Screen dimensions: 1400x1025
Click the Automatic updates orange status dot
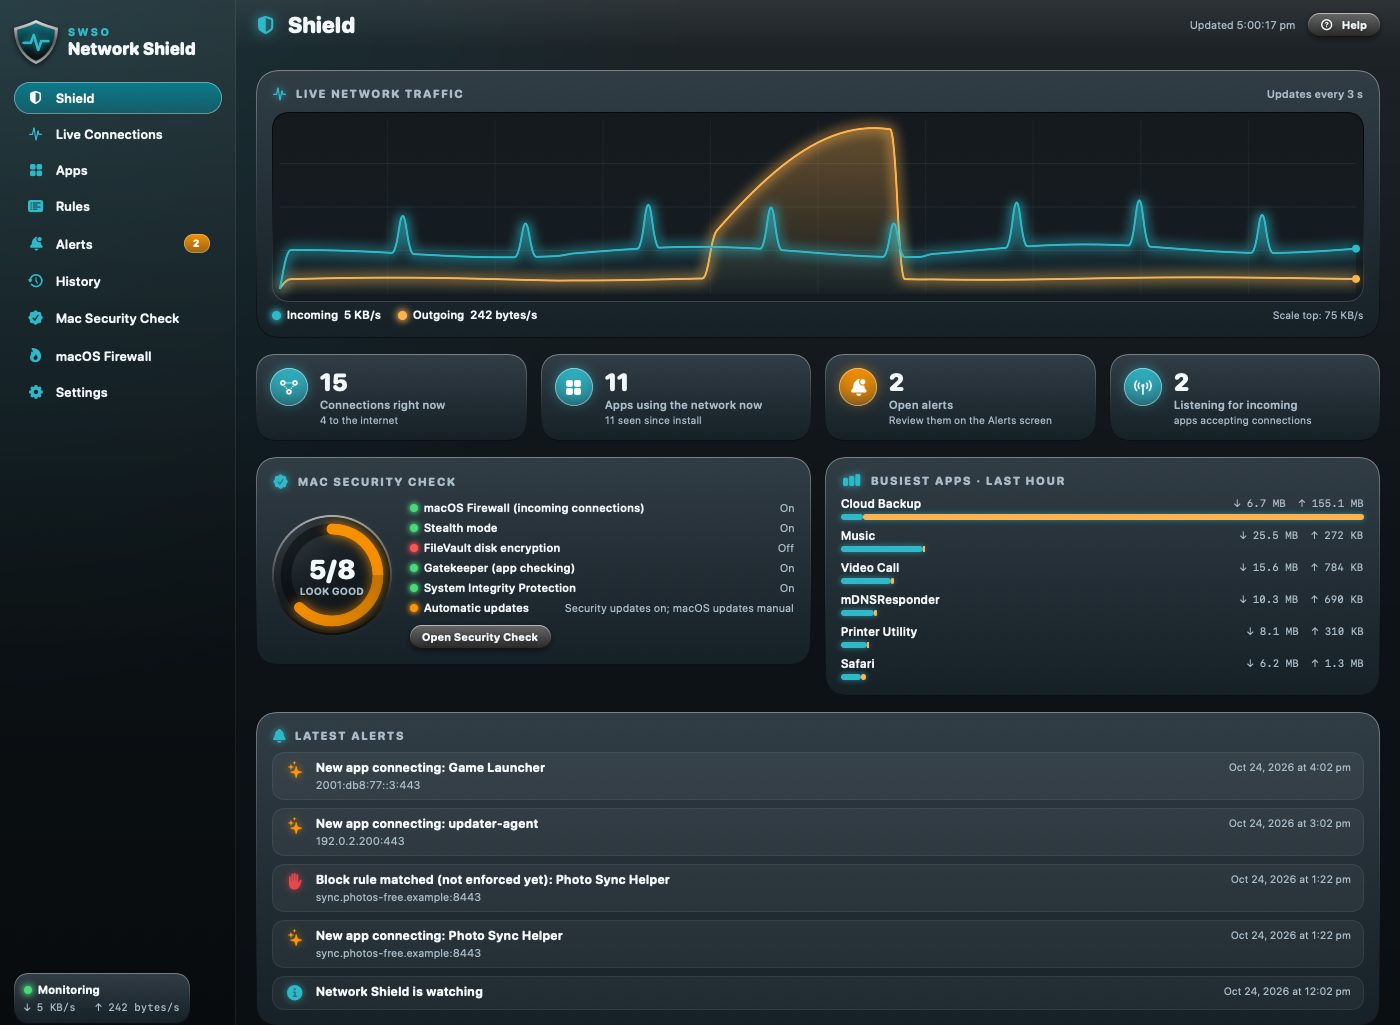tap(414, 608)
